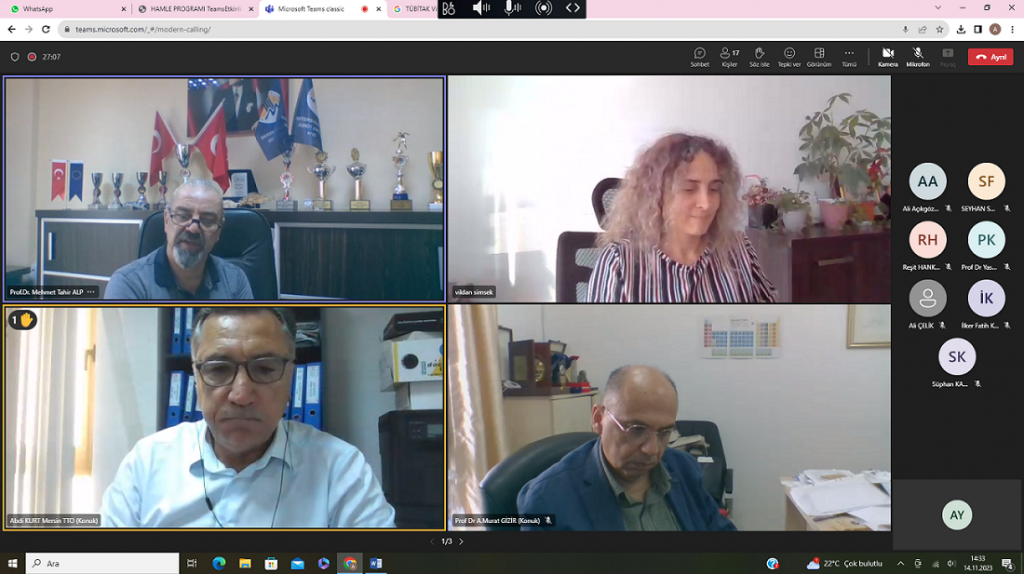
Task: Select vildan simsek's video tile
Action: (x=669, y=188)
